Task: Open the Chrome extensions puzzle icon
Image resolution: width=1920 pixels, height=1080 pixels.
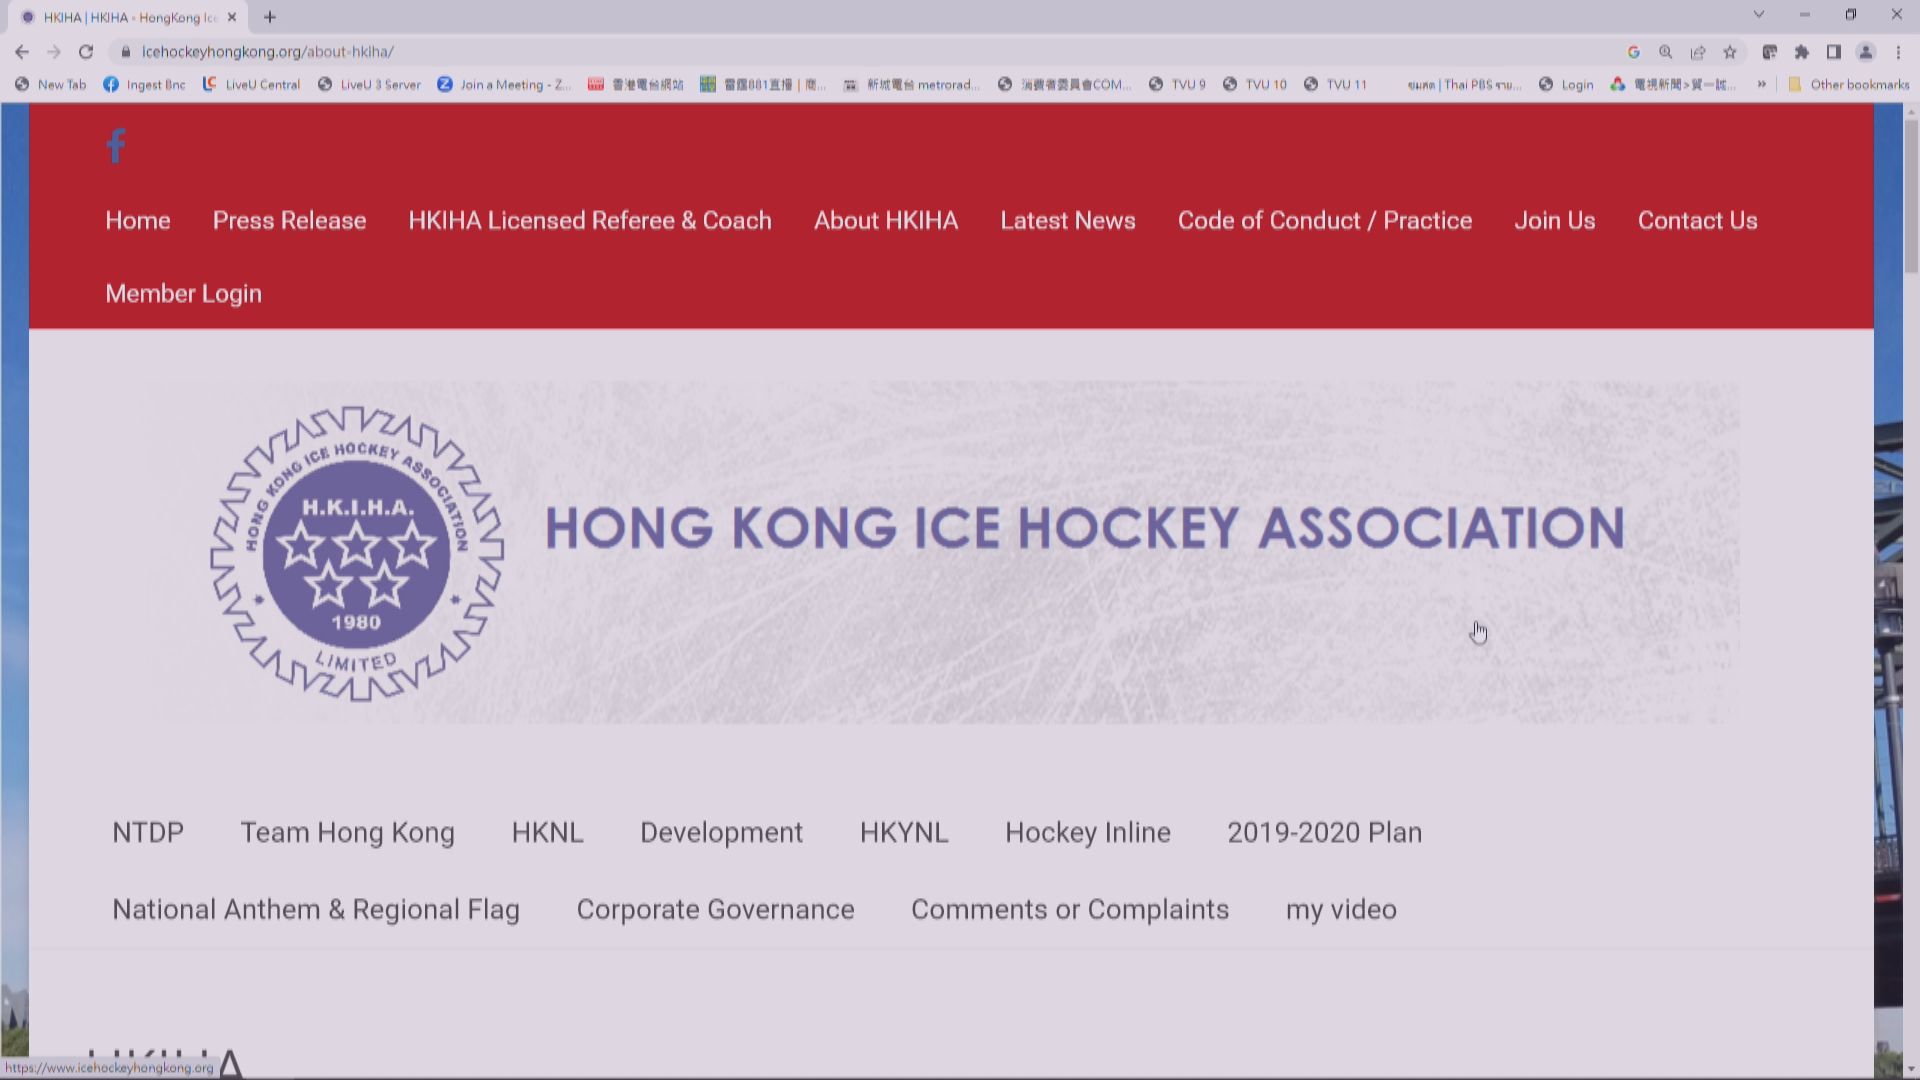Action: (1802, 52)
